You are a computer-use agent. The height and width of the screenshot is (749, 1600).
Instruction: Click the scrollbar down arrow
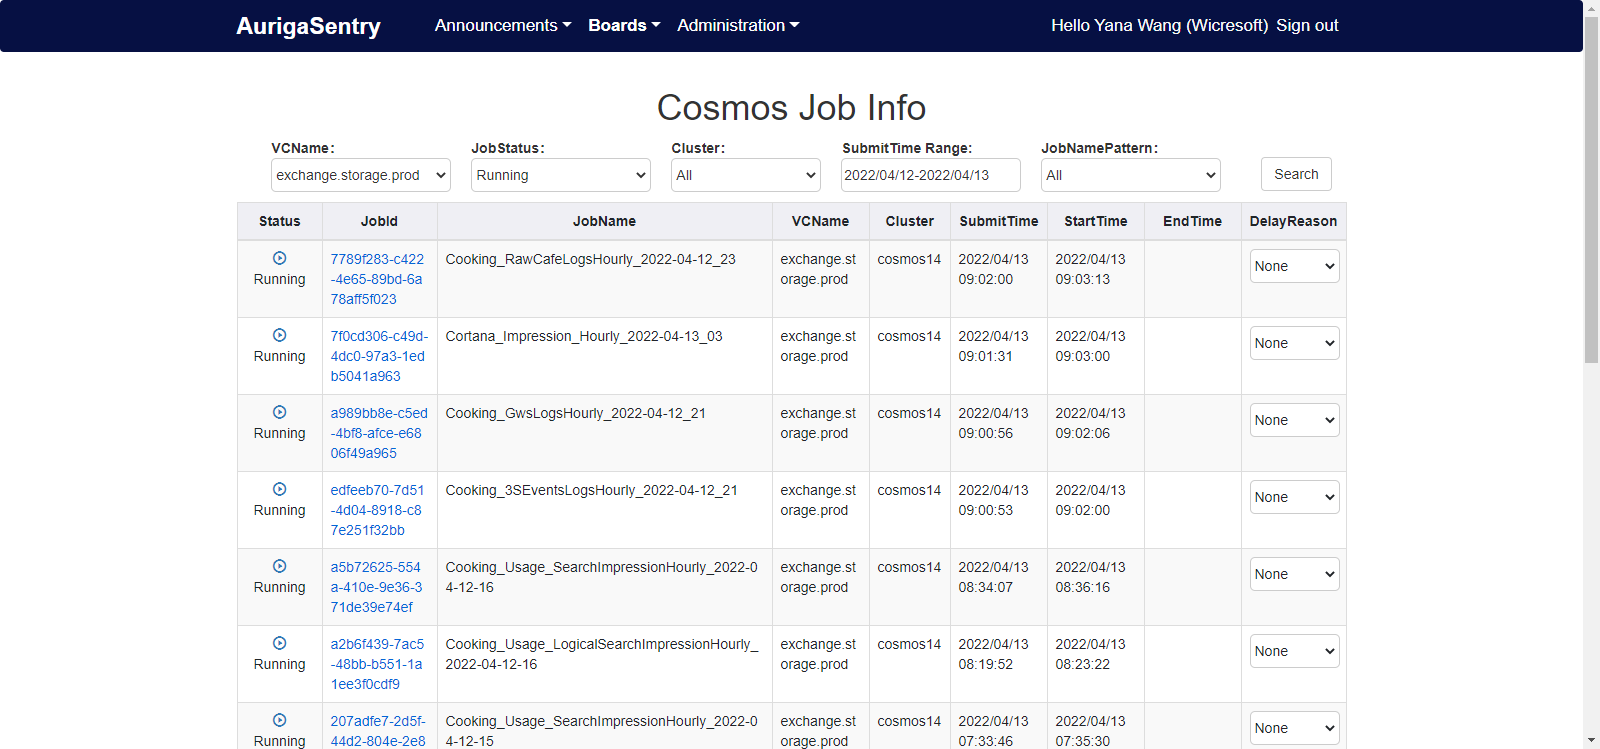point(1591,741)
